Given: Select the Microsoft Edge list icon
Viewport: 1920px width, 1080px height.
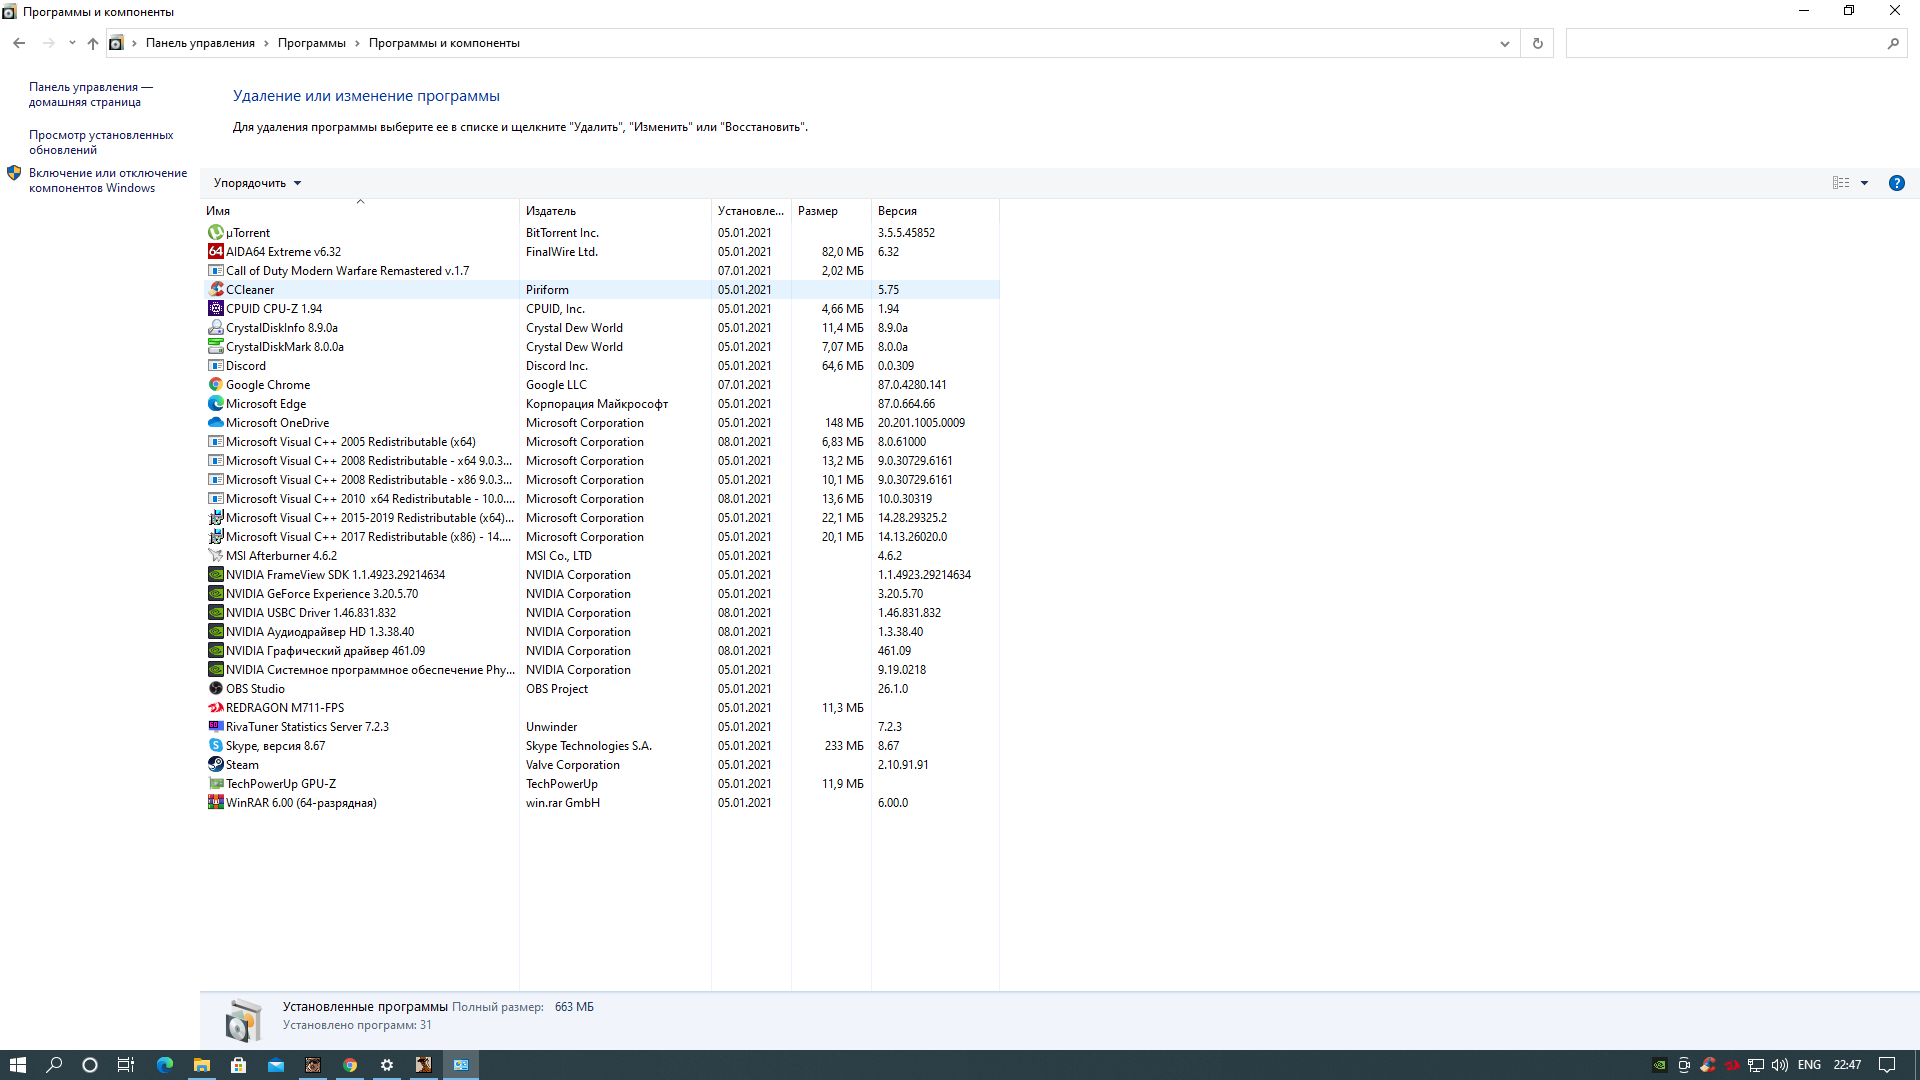Looking at the screenshot, I should (215, 404).
